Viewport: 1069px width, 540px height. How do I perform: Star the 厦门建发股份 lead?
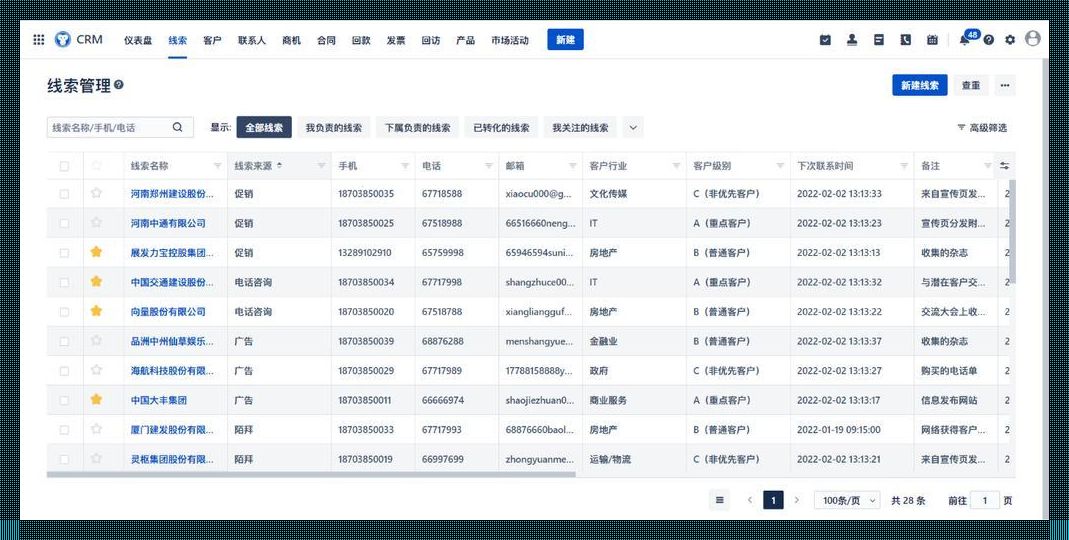click(x=96, y=429)
